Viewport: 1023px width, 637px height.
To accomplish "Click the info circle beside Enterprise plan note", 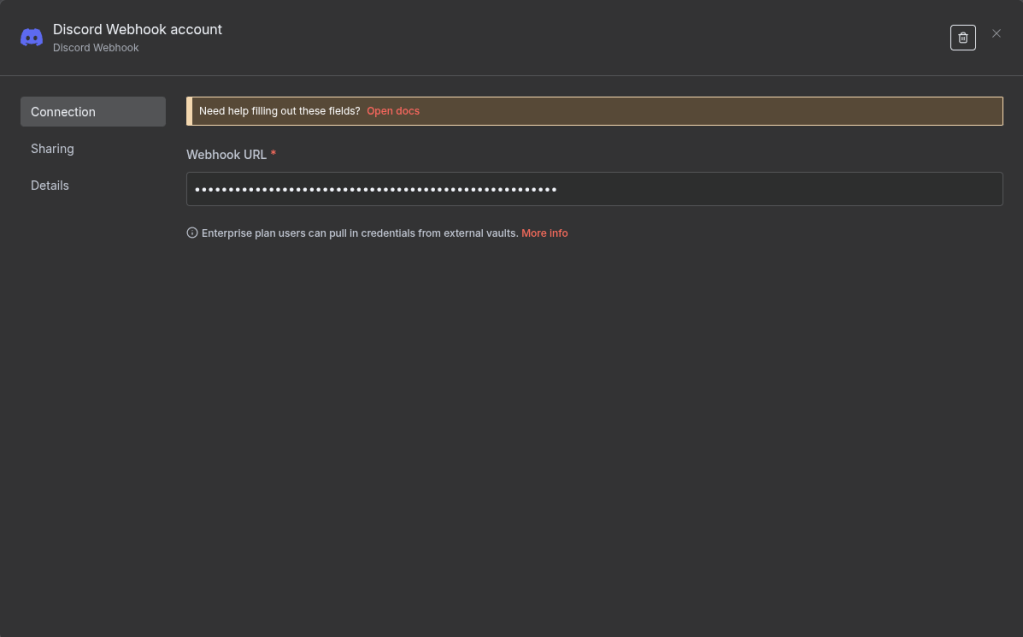I will 192,233.
